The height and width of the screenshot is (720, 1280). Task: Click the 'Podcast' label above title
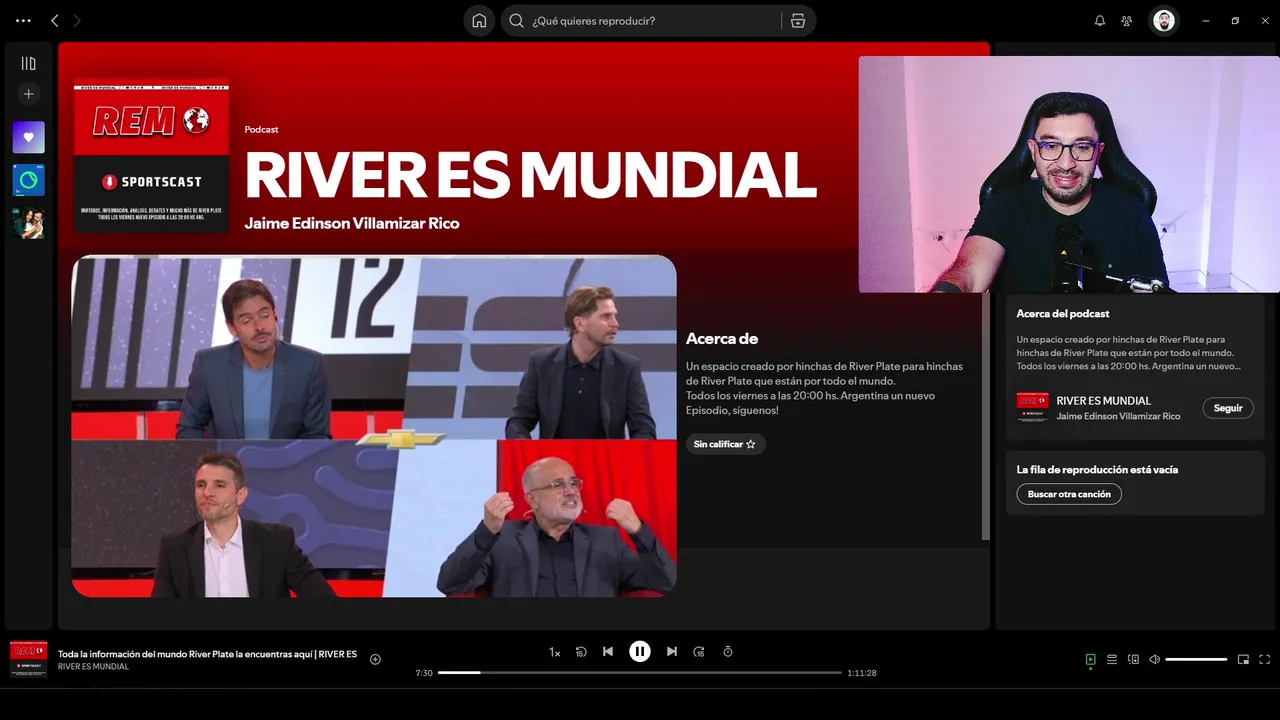261,130
